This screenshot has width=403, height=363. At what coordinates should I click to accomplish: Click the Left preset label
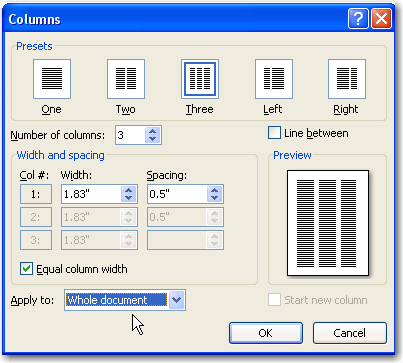tap(273, 109)
